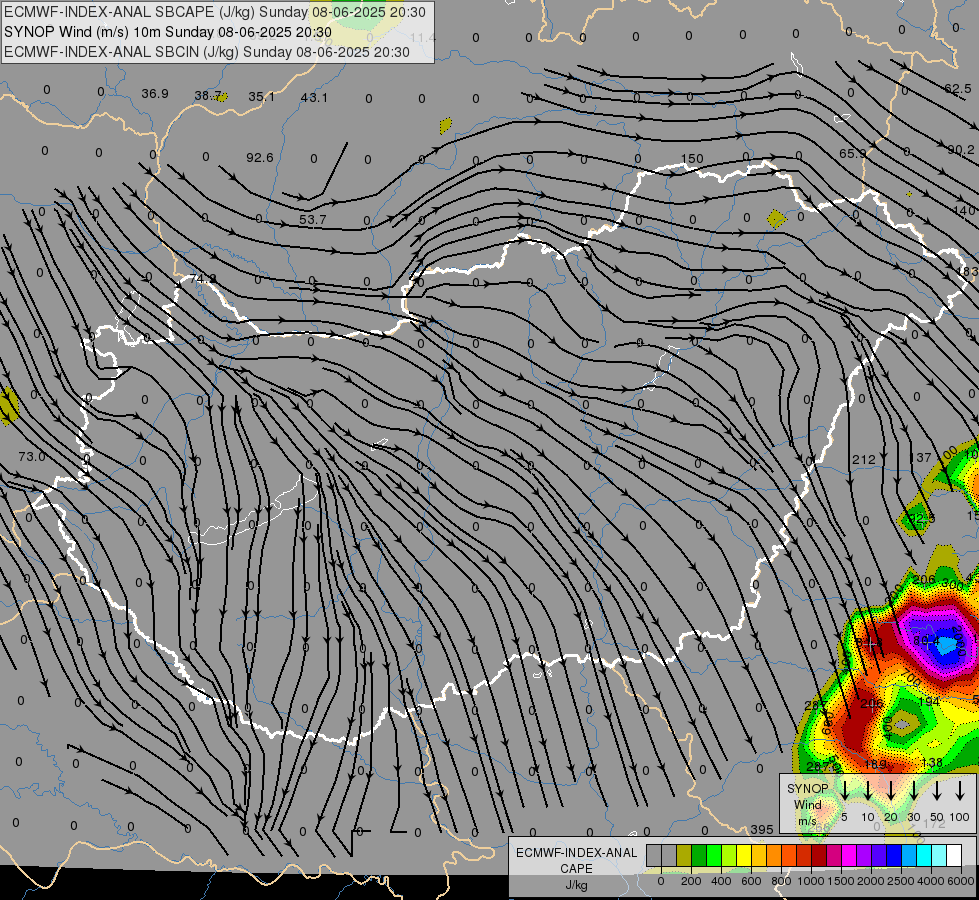Click the 100 speed label in wind legend

click(x=960, y=817)
